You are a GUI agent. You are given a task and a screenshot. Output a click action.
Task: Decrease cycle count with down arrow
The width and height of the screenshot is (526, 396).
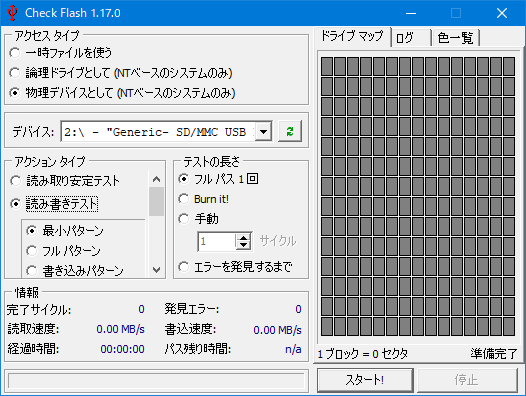click(244, 245)
